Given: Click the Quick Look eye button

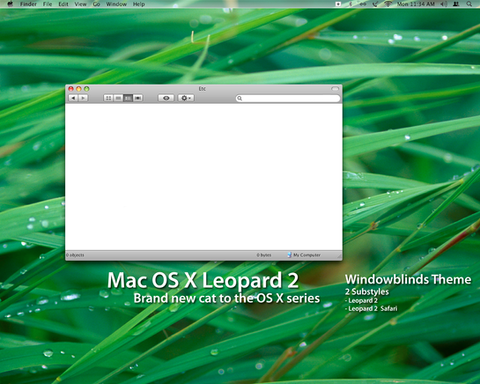Looking at the screenshot, I should (x=166, y=98).
